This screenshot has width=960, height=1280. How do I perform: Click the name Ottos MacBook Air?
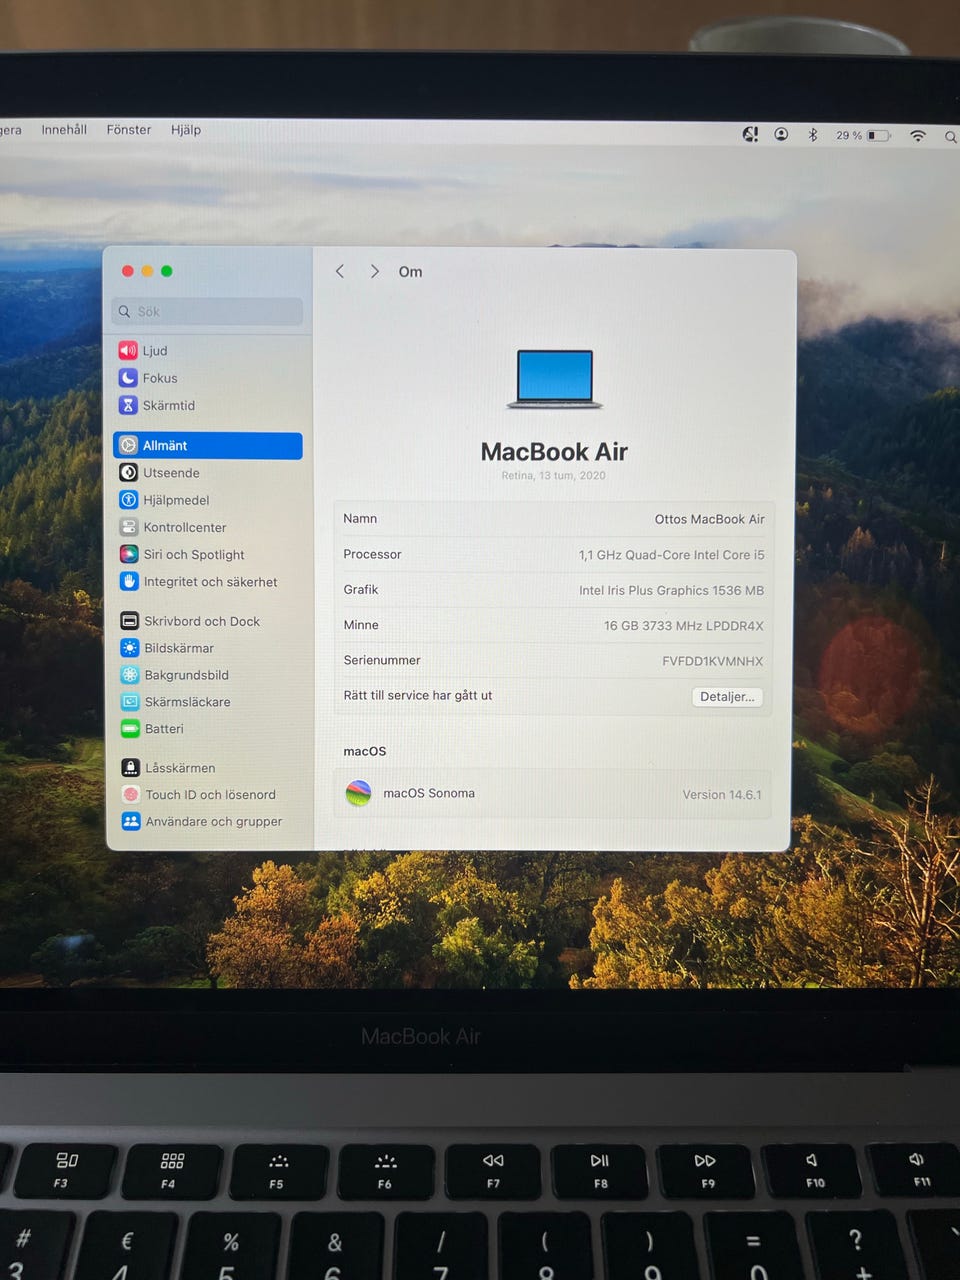pyautogui.click(x=710, y=519)
